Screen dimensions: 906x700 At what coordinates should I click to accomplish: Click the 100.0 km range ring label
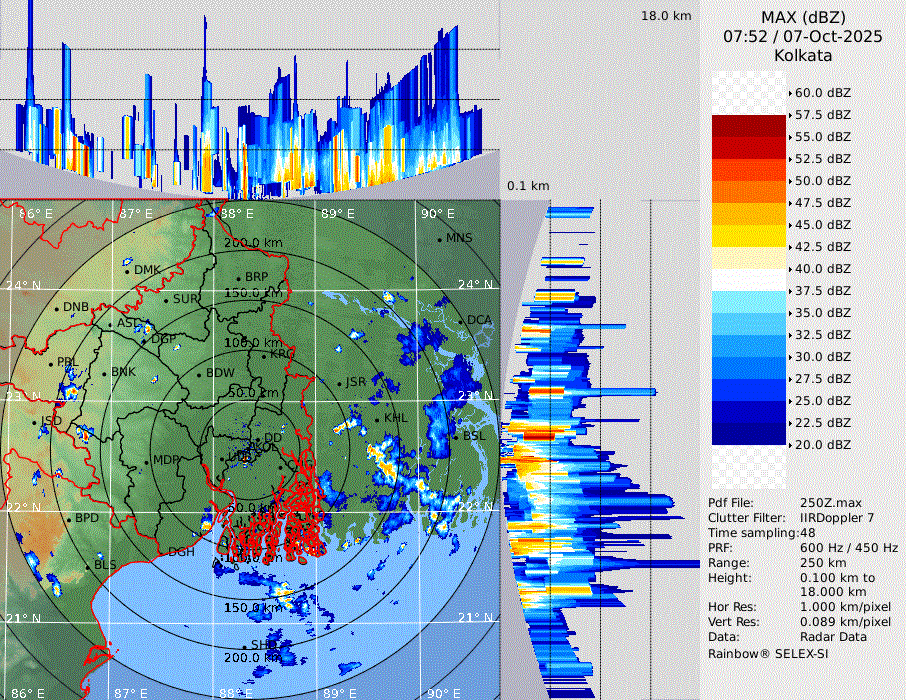coord(250,343)
